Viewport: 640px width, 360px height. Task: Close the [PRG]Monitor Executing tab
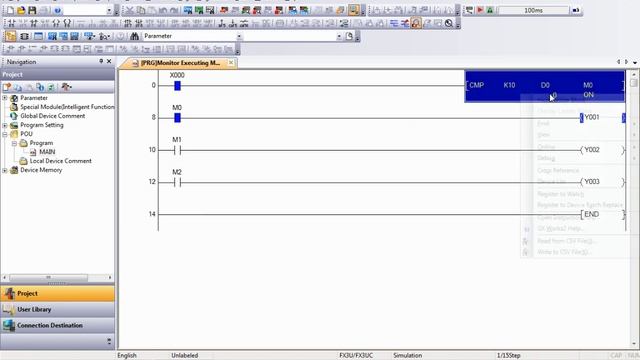231,62
